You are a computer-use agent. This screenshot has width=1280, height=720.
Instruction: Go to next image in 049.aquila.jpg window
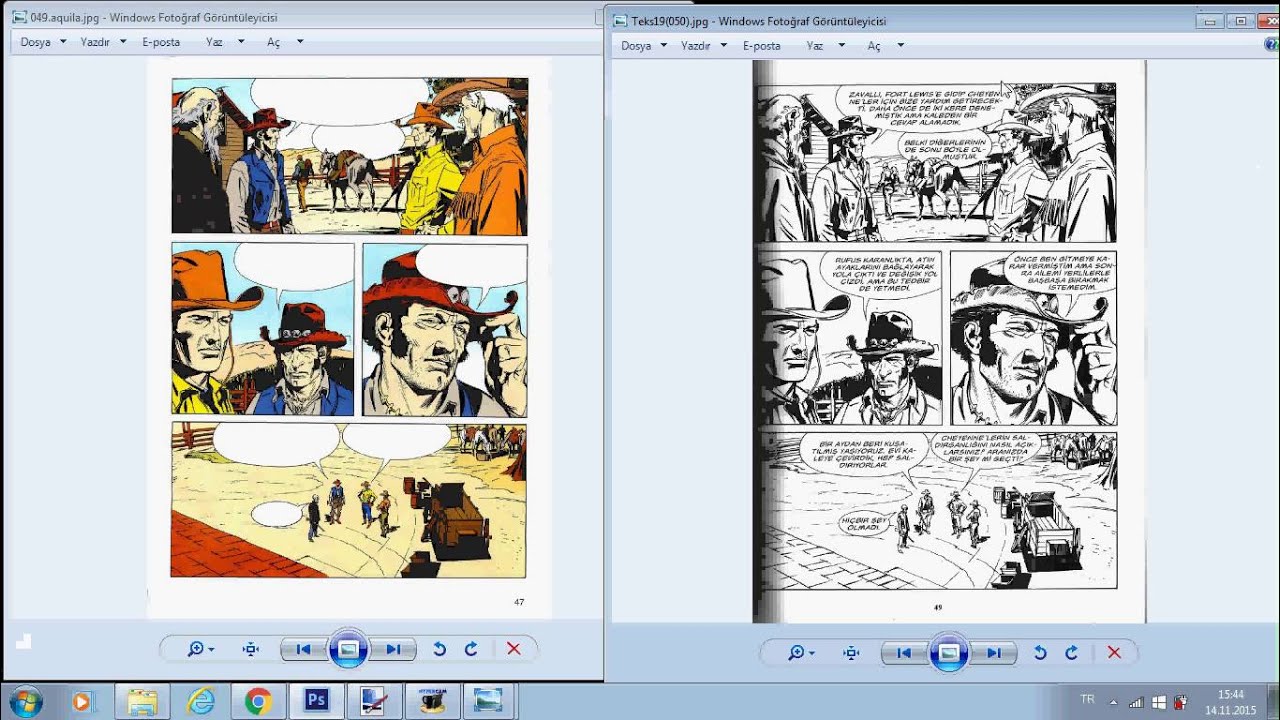click(394, 649)
